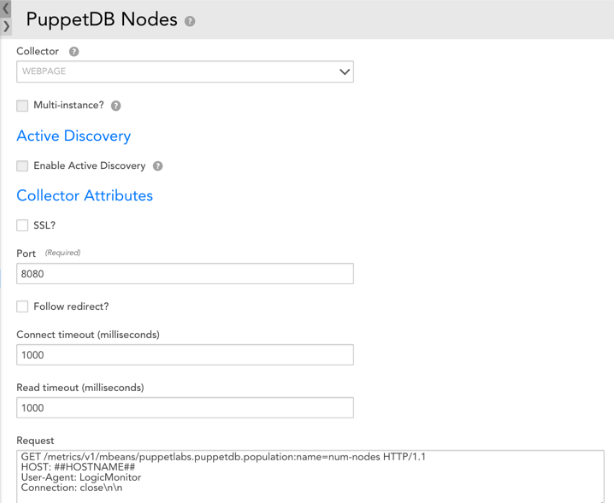Check the SSL? checkbox
This screenshot has height=503, width=614.
[x=22, y=225]
